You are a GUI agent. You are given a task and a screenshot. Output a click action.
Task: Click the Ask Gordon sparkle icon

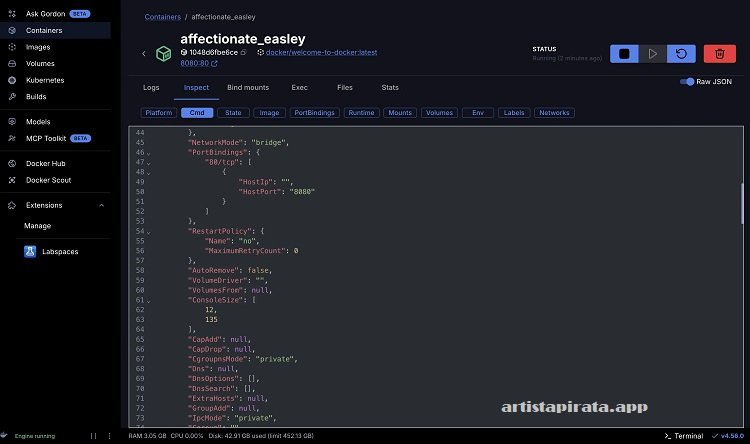coord(12,14)
